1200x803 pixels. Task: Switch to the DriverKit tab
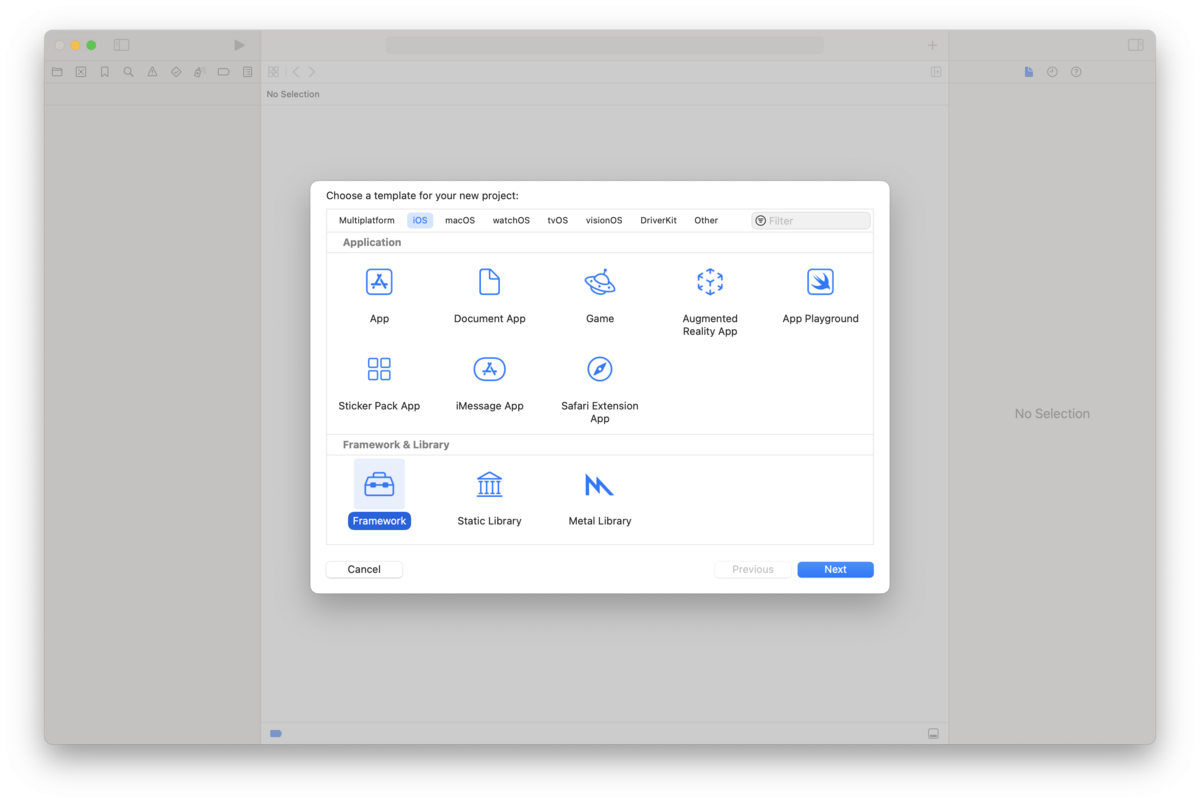[x=658, y=220]
